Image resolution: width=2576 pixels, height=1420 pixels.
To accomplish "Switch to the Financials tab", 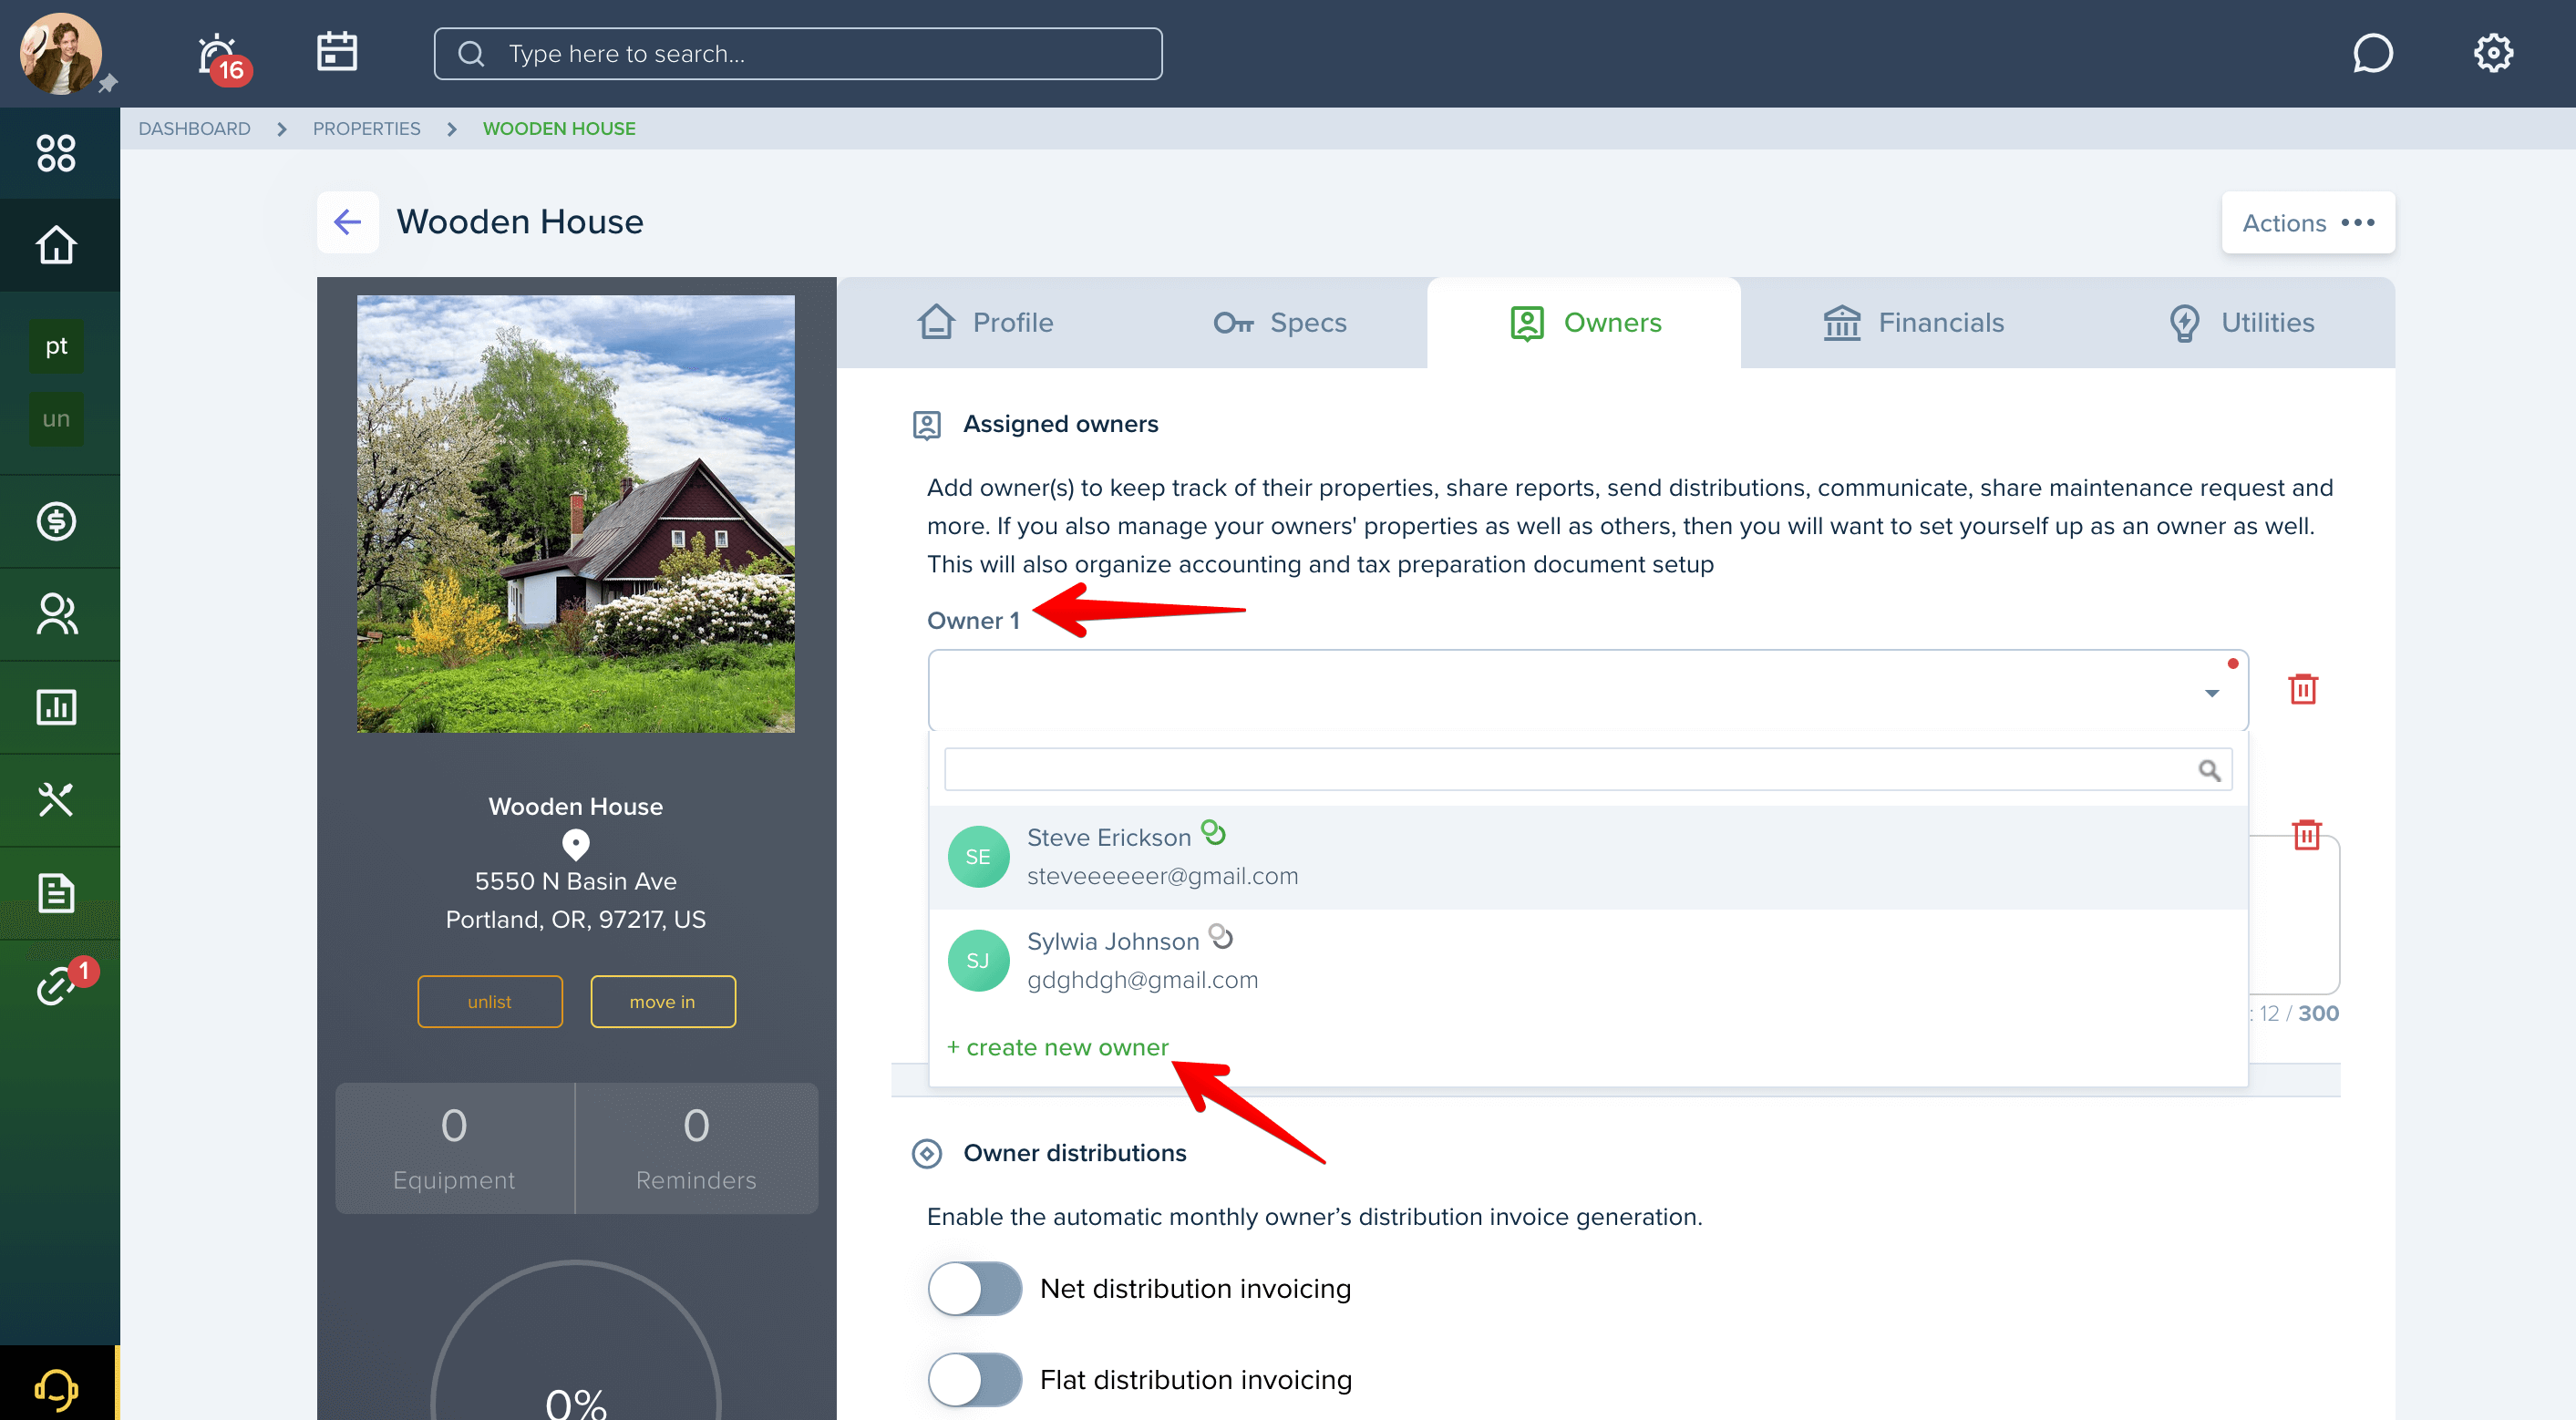I will (1913, 323).
